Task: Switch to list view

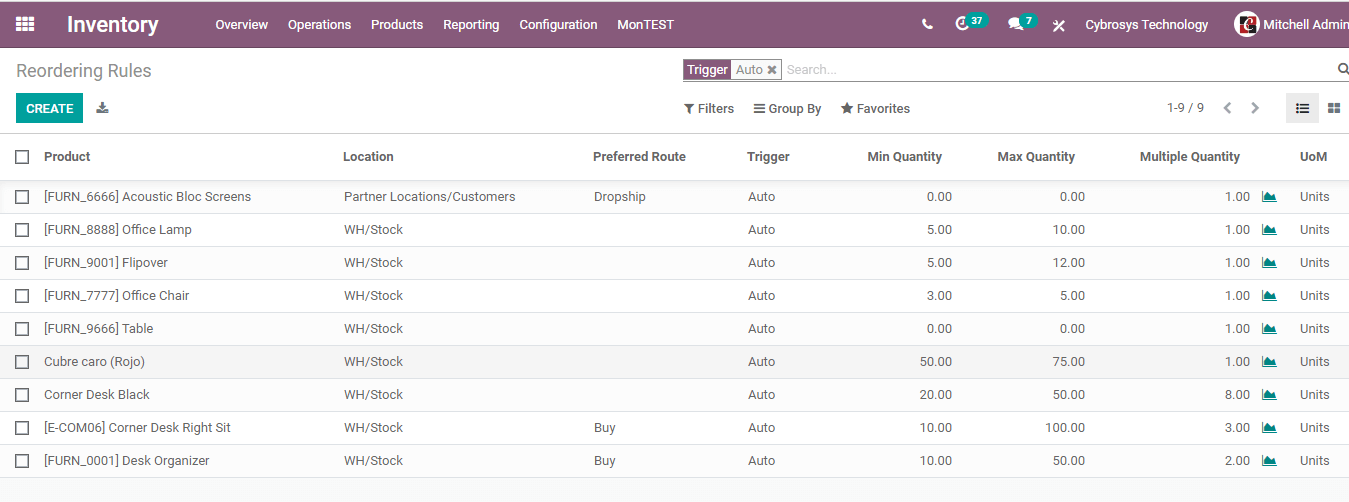Action: tap(1302, 108)
